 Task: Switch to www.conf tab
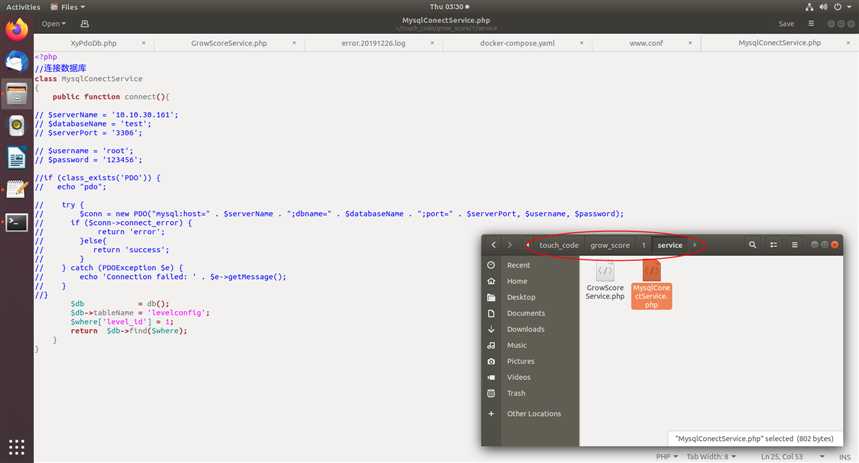pos(646,43)
